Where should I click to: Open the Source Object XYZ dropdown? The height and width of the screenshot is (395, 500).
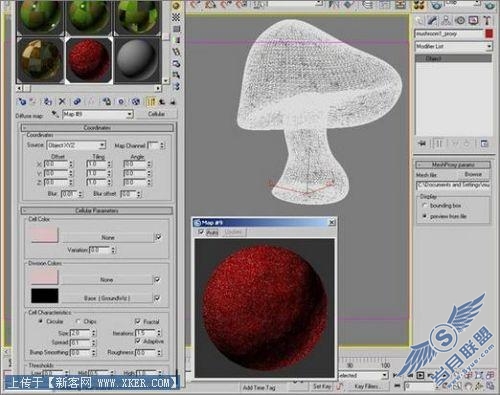[x=102, y=145]
